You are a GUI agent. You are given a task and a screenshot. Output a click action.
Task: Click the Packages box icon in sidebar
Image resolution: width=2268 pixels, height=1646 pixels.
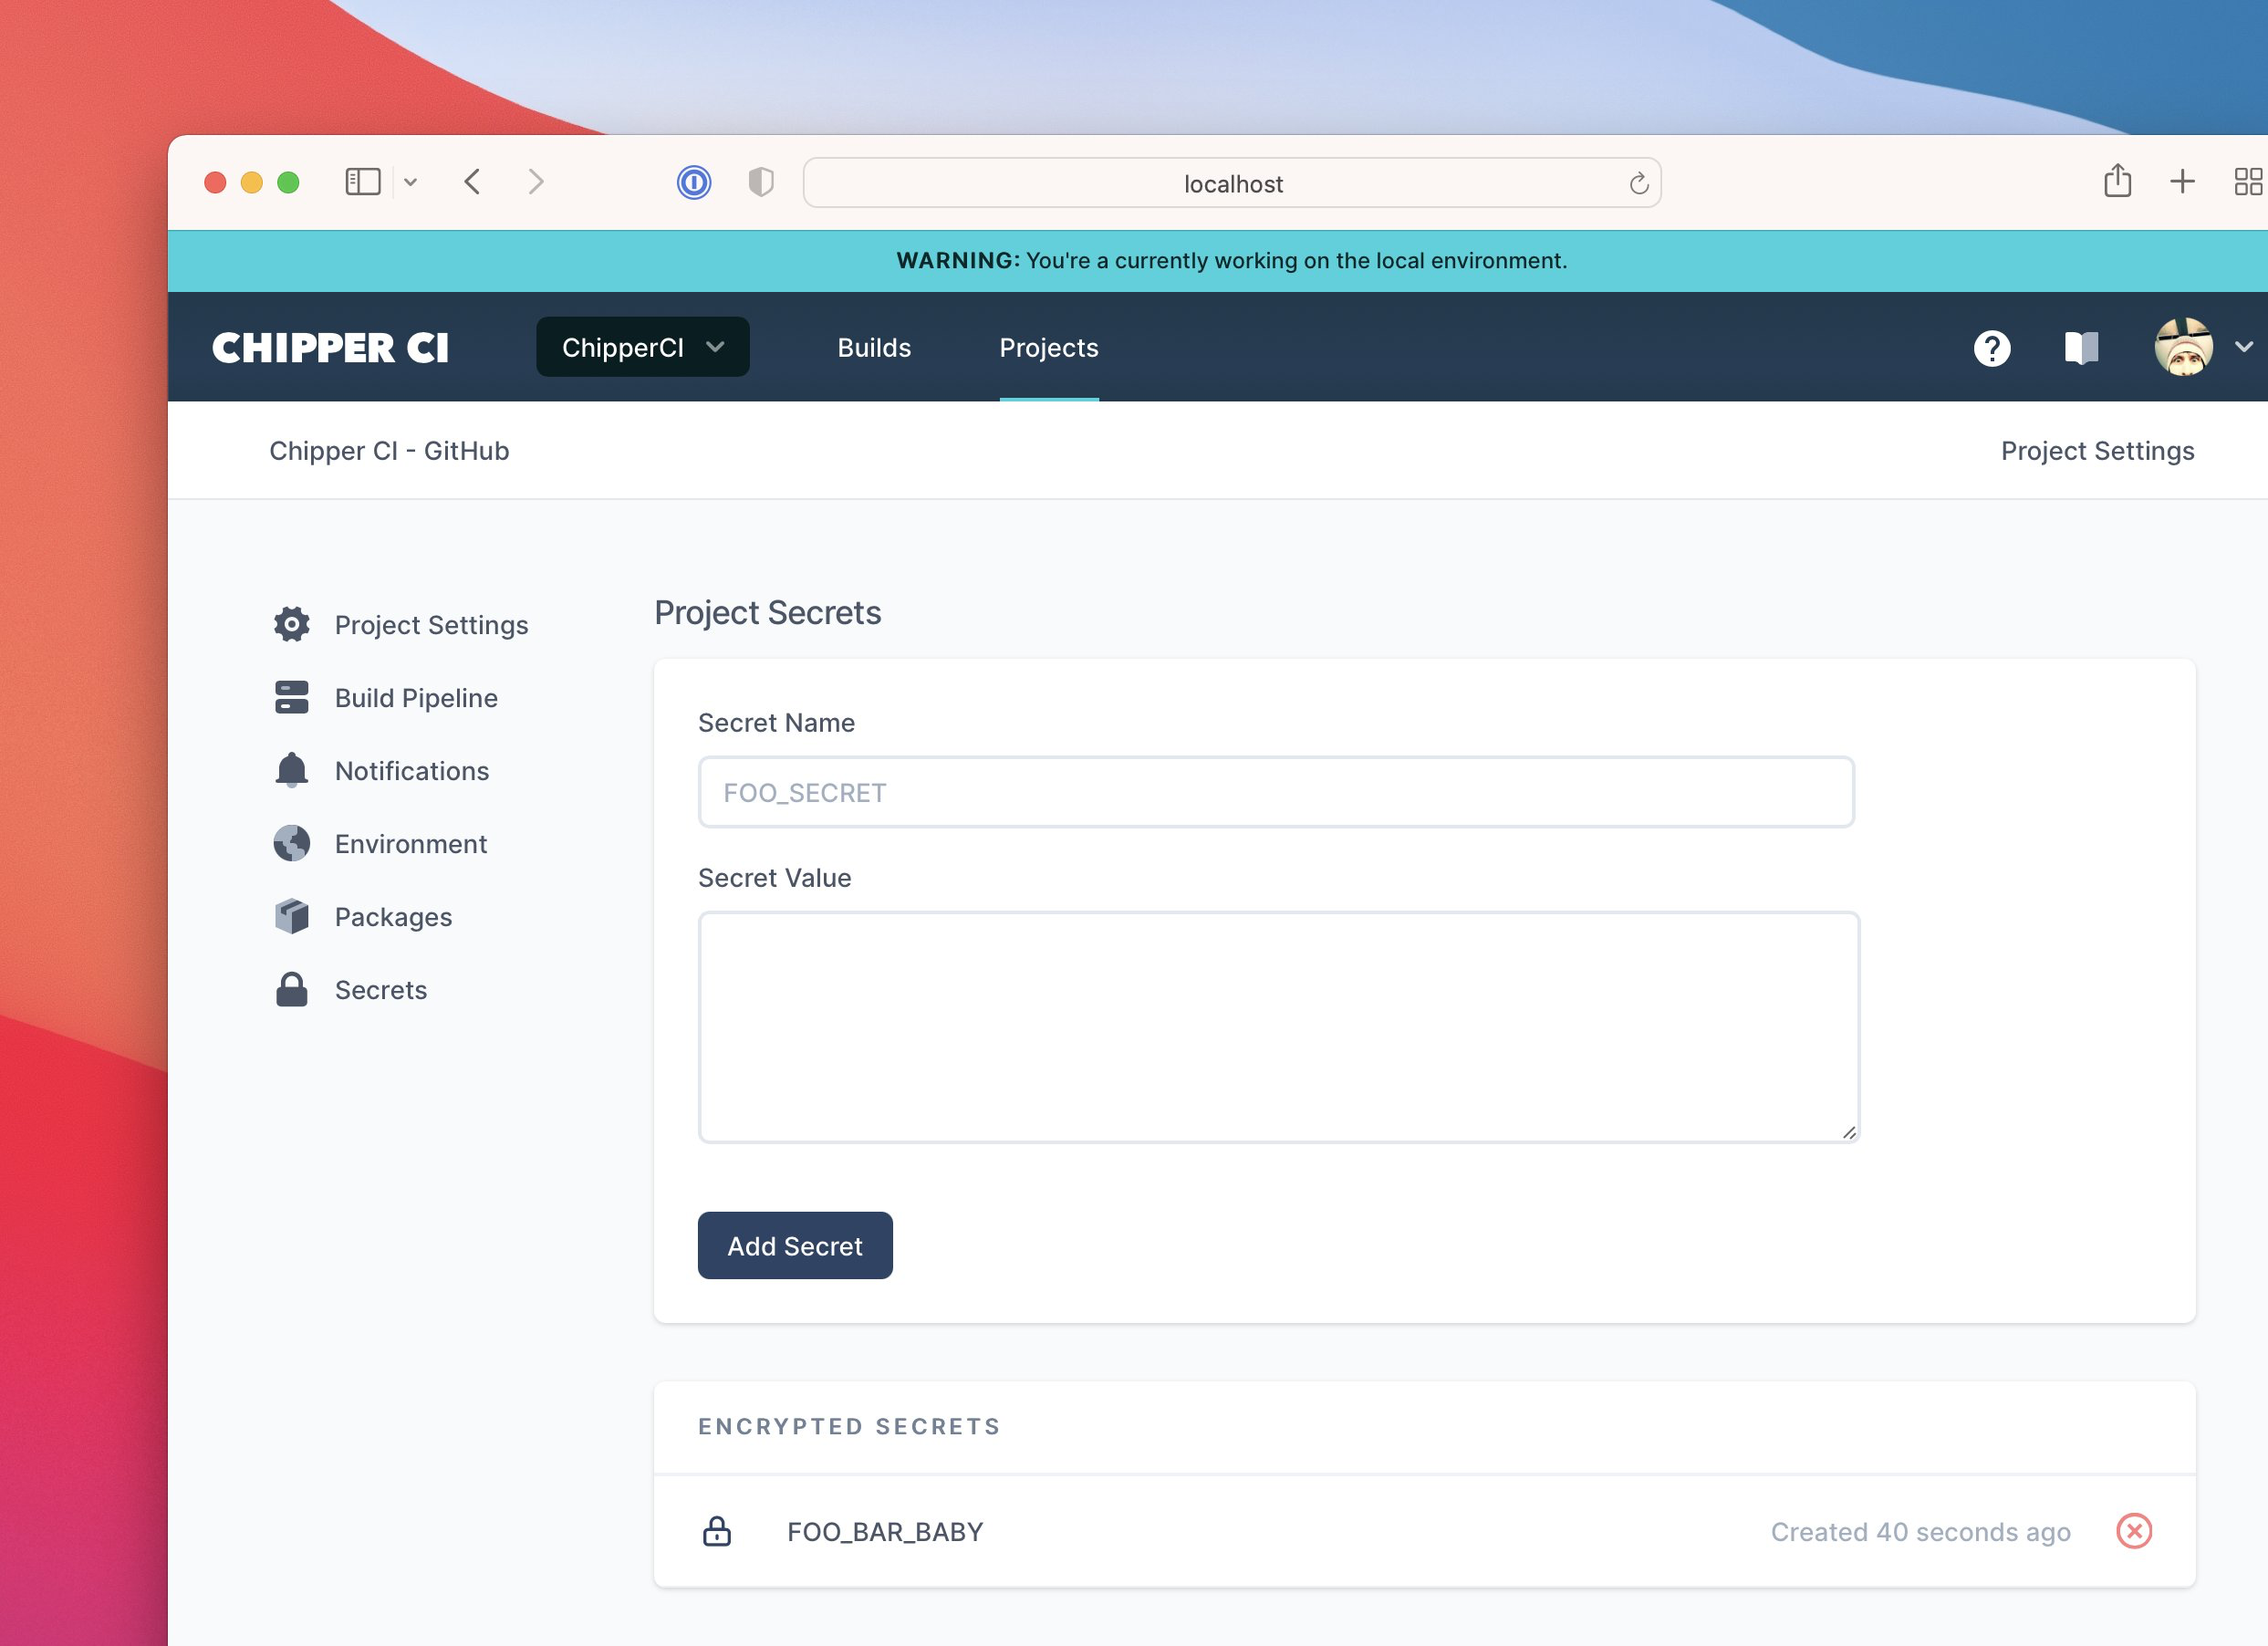pos(290,913)
